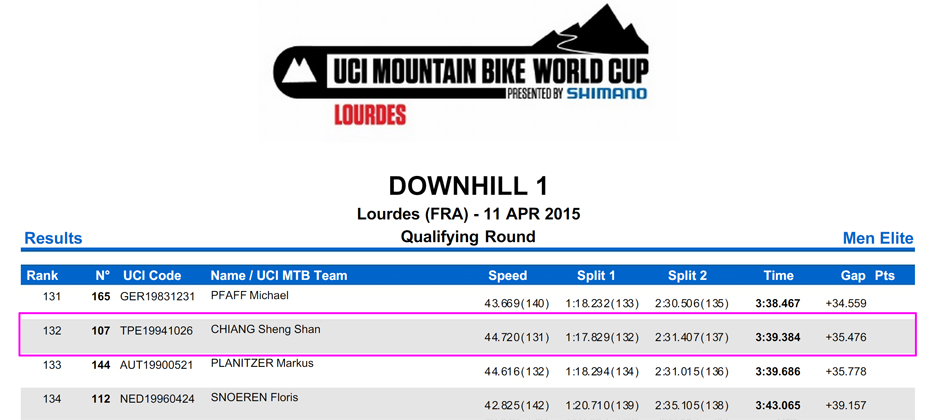Click the UCI Code column header
The width and height of the screenshot is (940, 420).
(x=152, y=276)
